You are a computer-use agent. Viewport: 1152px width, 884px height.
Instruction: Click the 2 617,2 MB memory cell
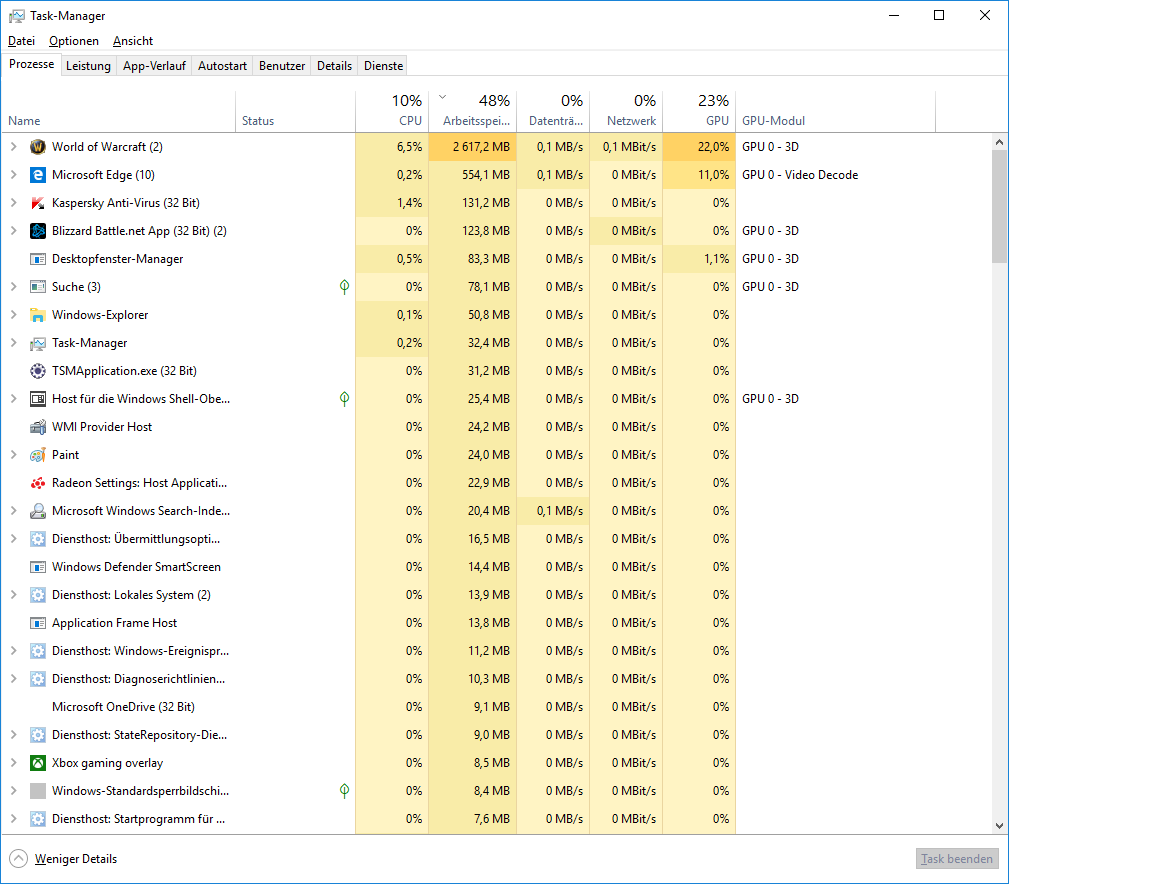coord(472,147)
